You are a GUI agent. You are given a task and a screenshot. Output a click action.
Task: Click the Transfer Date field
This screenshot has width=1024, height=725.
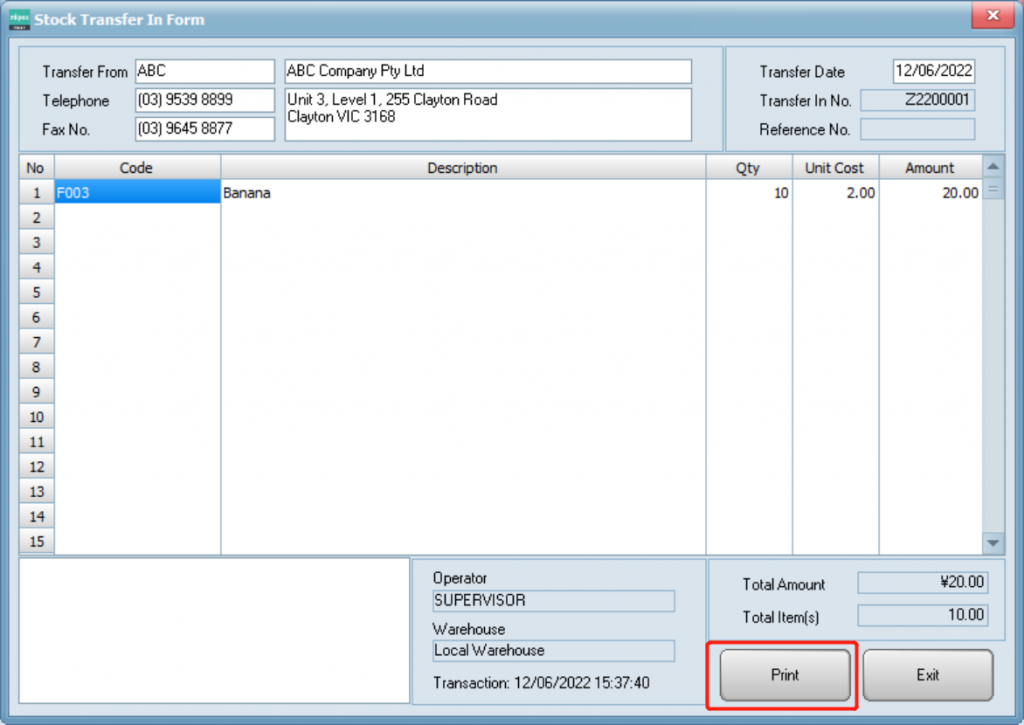933,72
